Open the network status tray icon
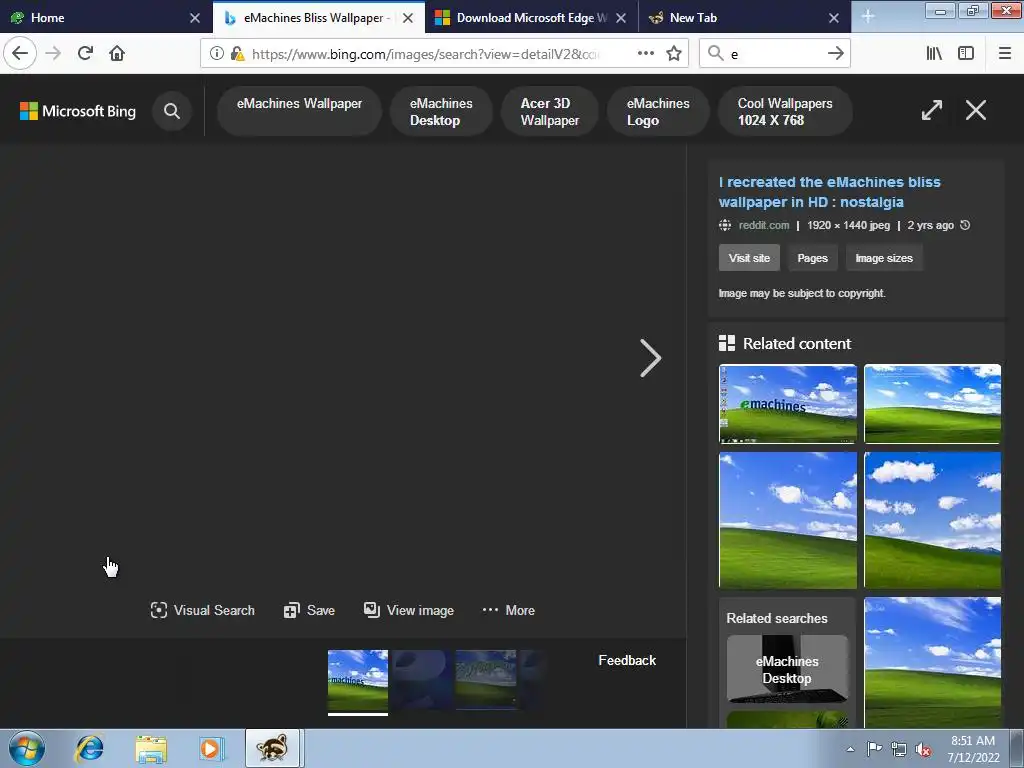This screenshot has width=1024, height=768. point(899,749)
